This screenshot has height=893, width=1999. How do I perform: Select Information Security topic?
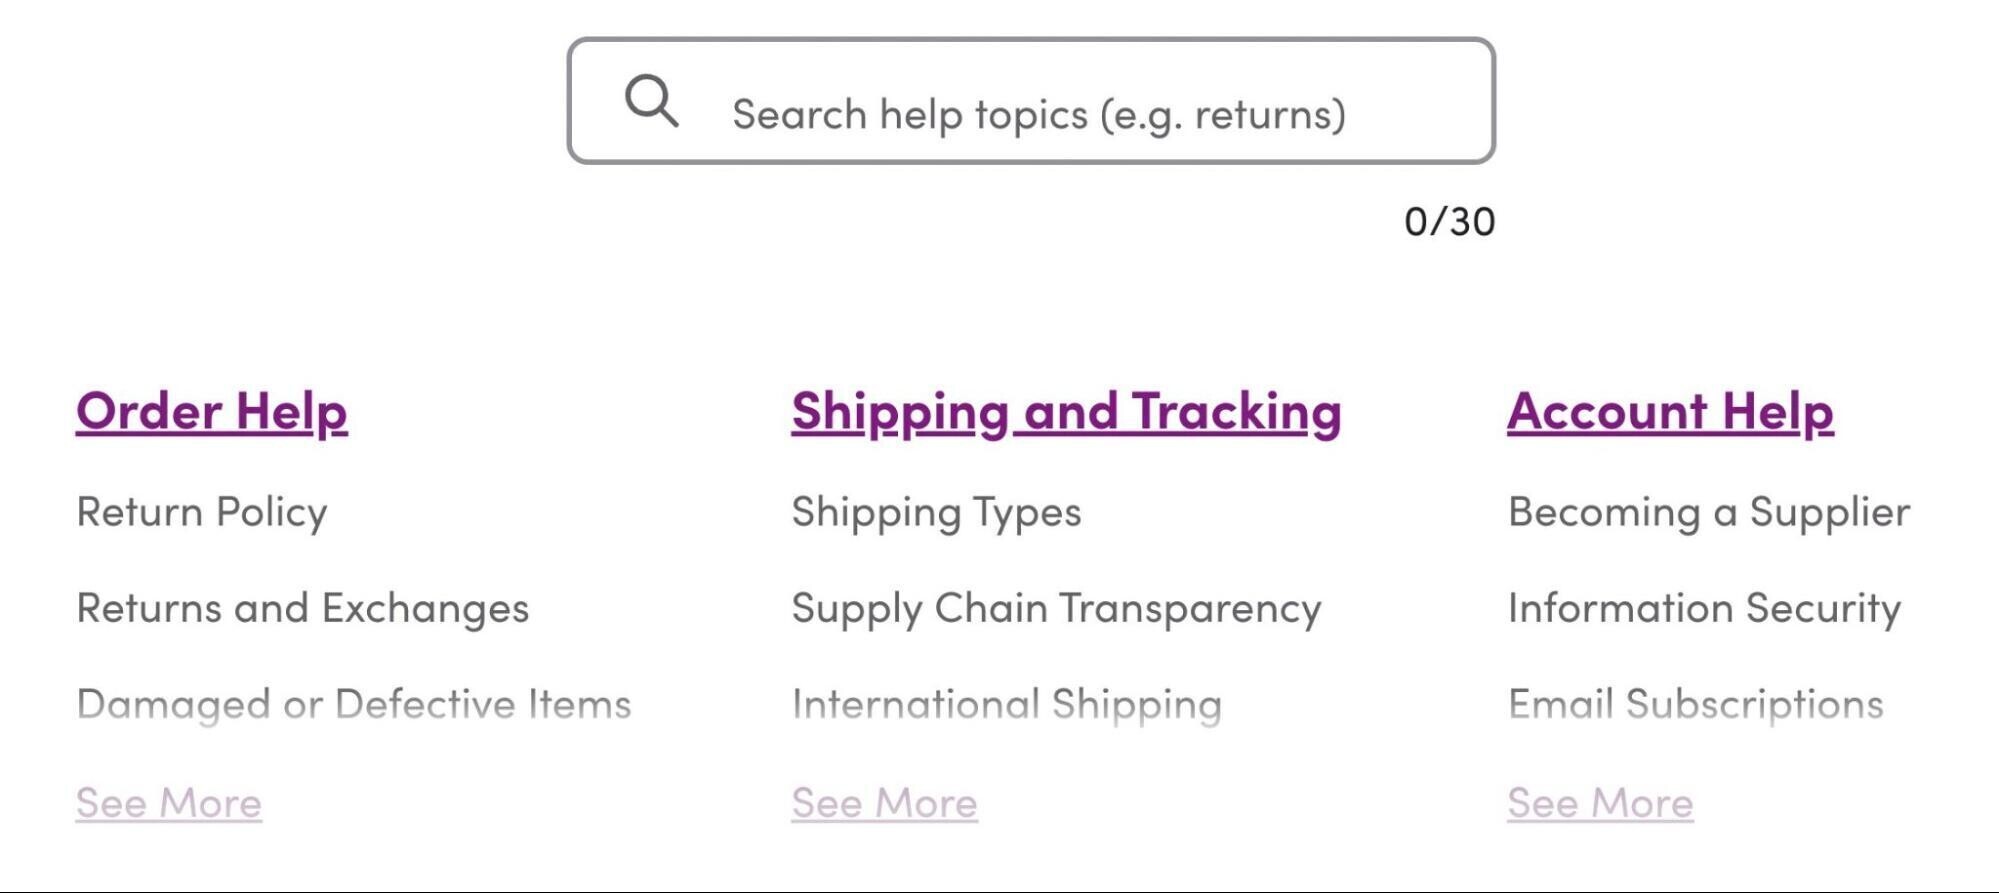pos(1705,608)
